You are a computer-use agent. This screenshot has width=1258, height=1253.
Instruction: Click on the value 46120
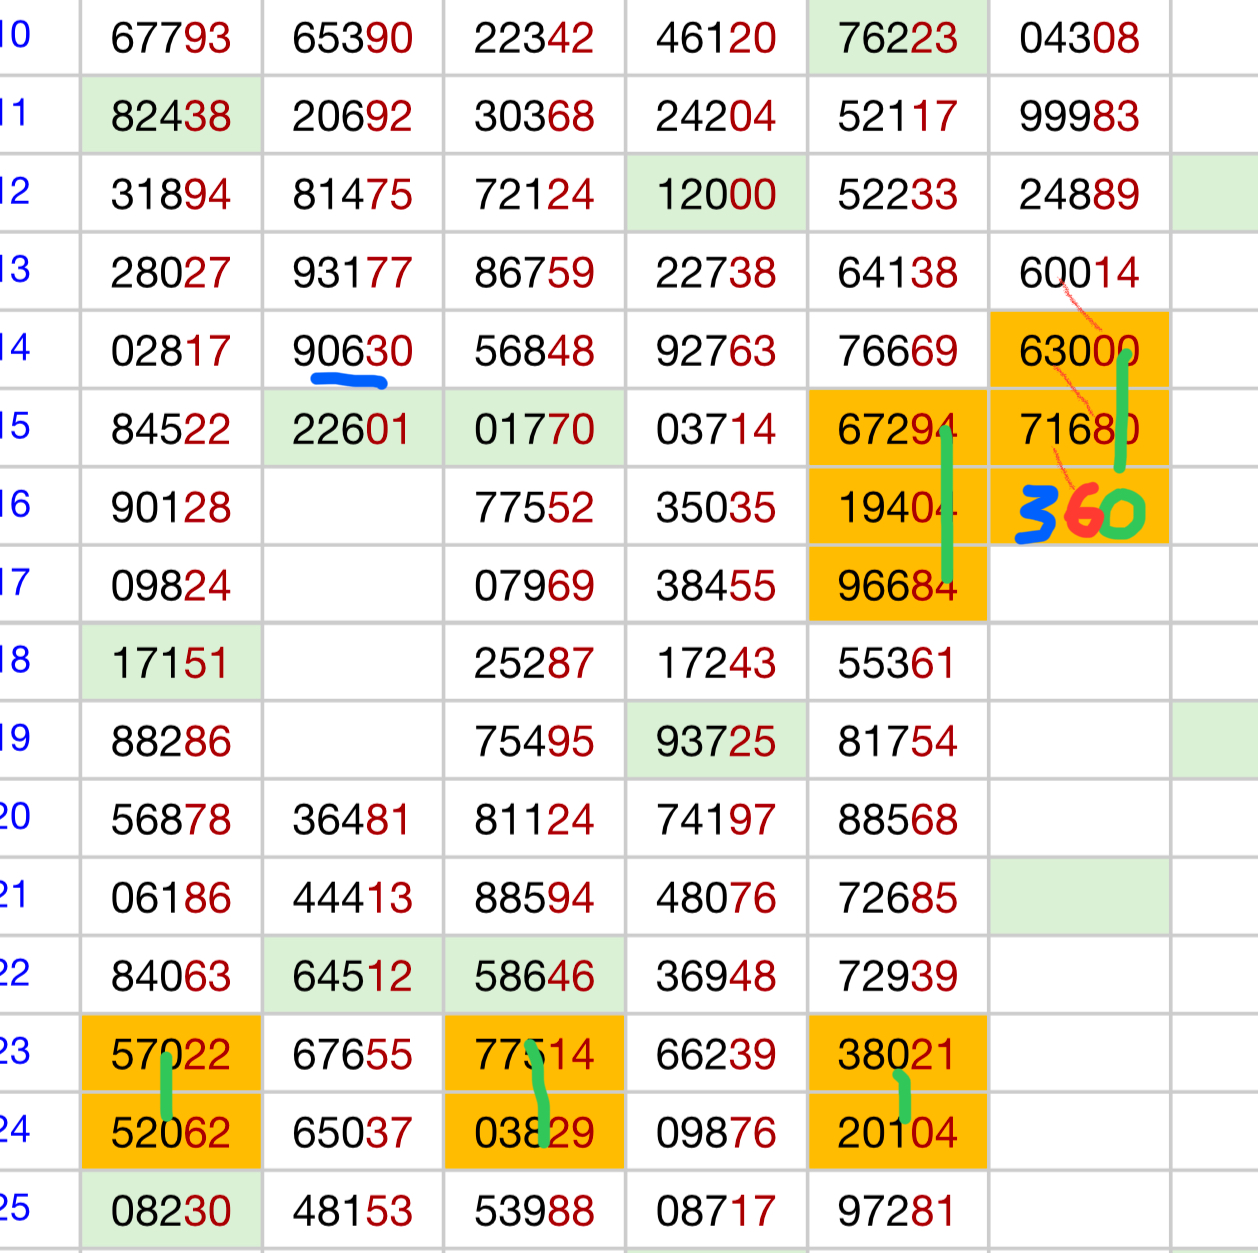click(x=716, y=37)
